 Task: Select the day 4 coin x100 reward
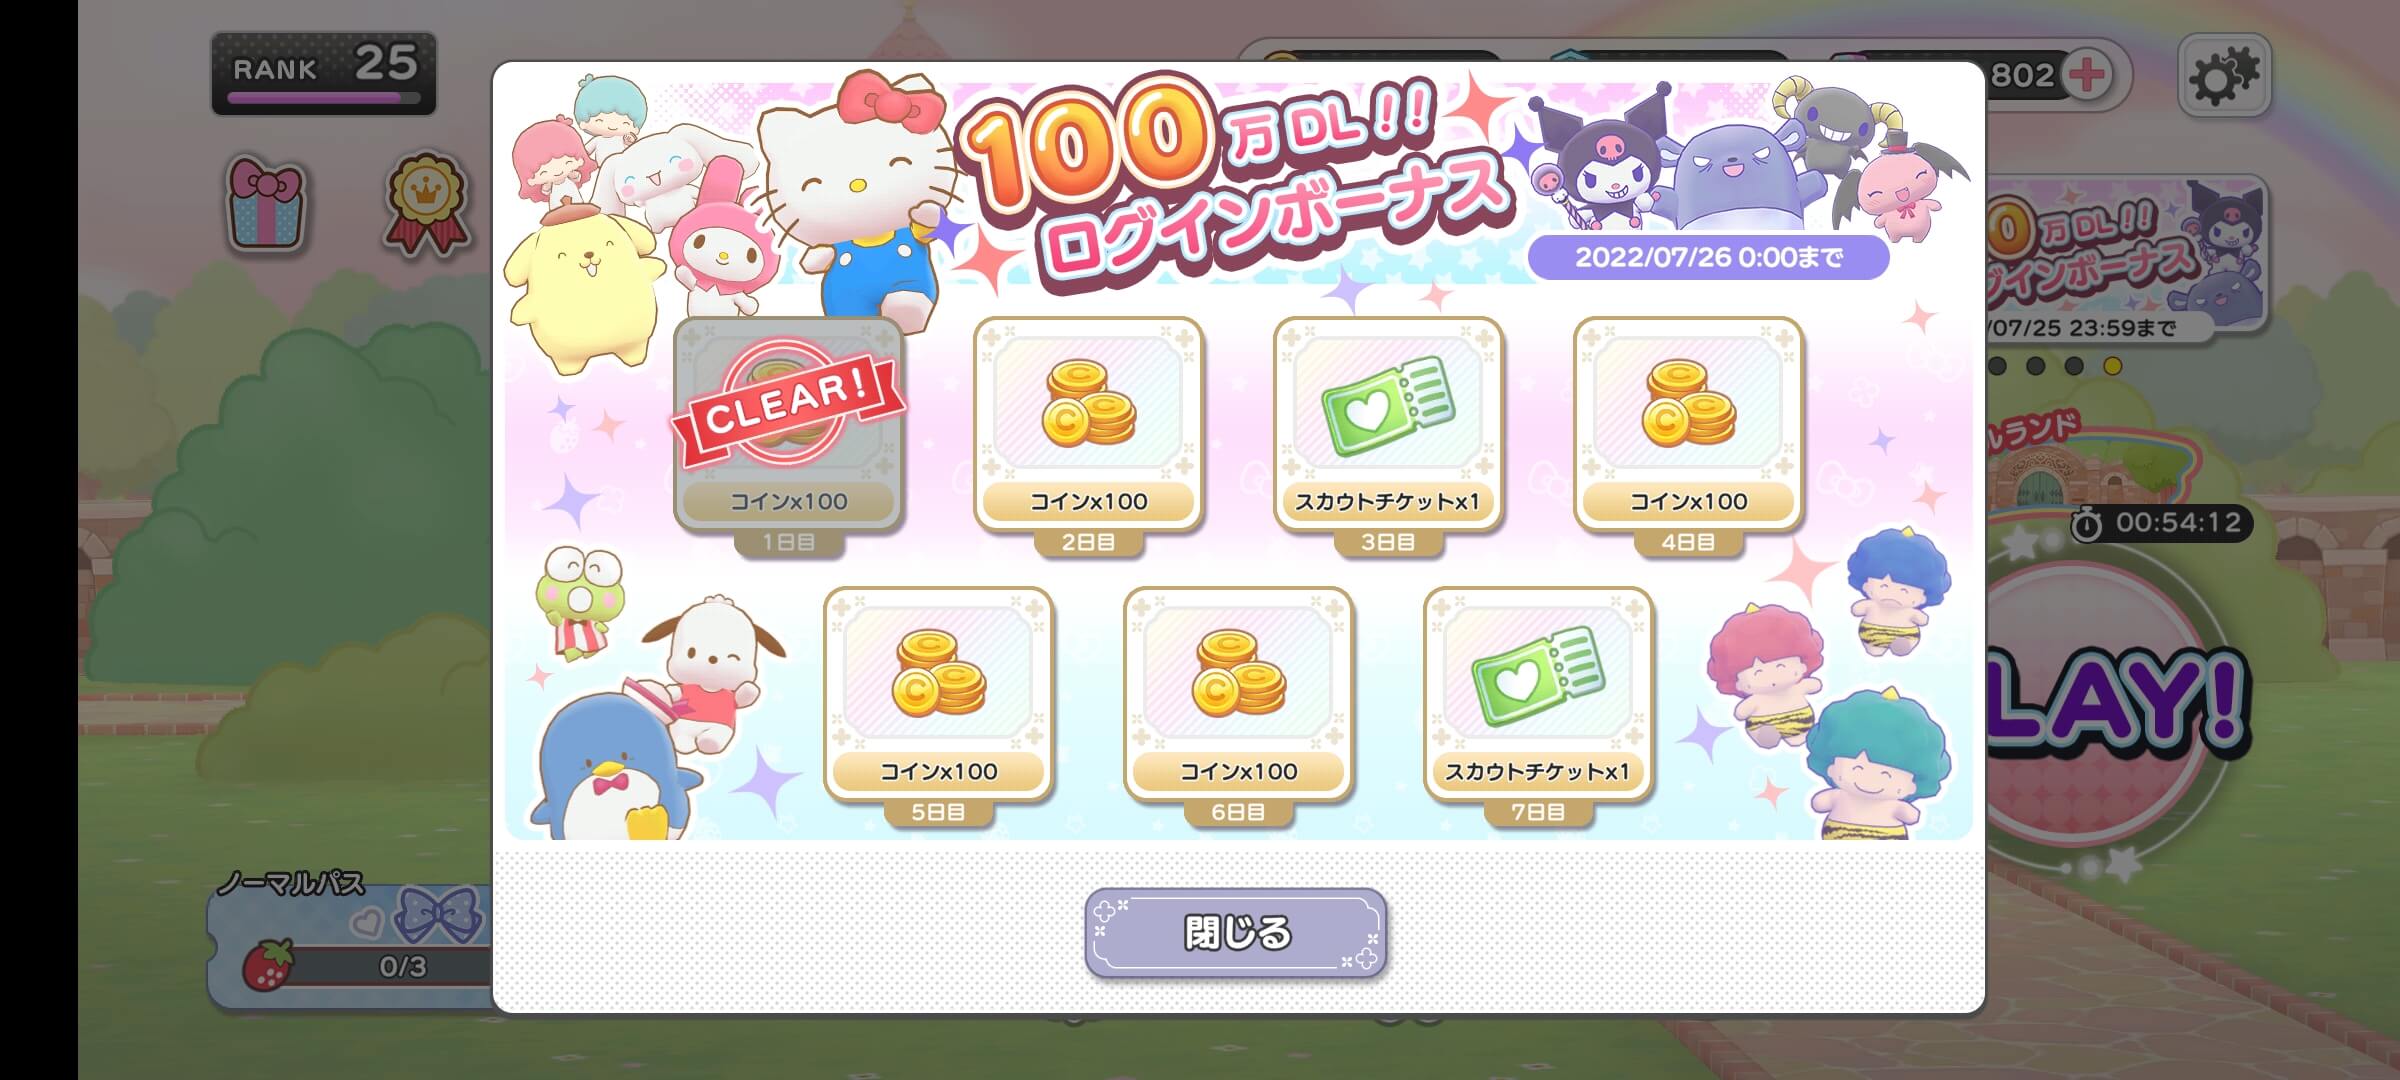[1688, 424]
